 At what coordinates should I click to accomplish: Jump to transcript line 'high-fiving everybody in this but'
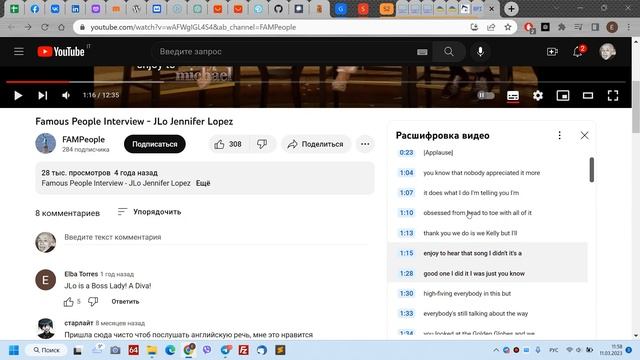[467, 293]
